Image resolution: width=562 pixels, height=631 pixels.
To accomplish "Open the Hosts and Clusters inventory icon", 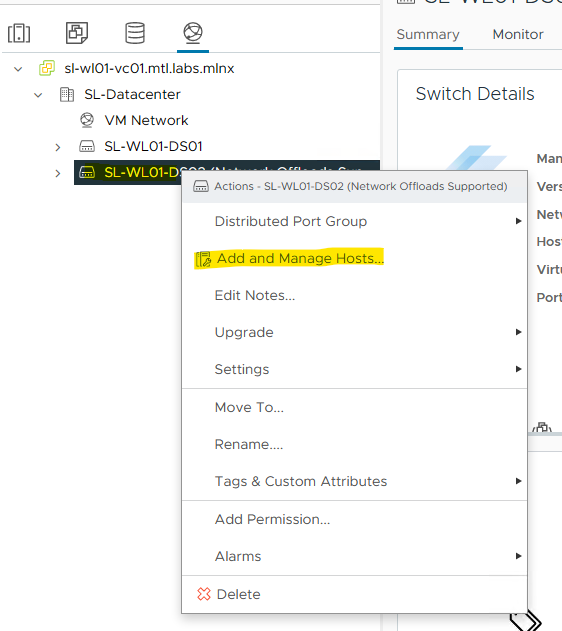I will (19, 33).
